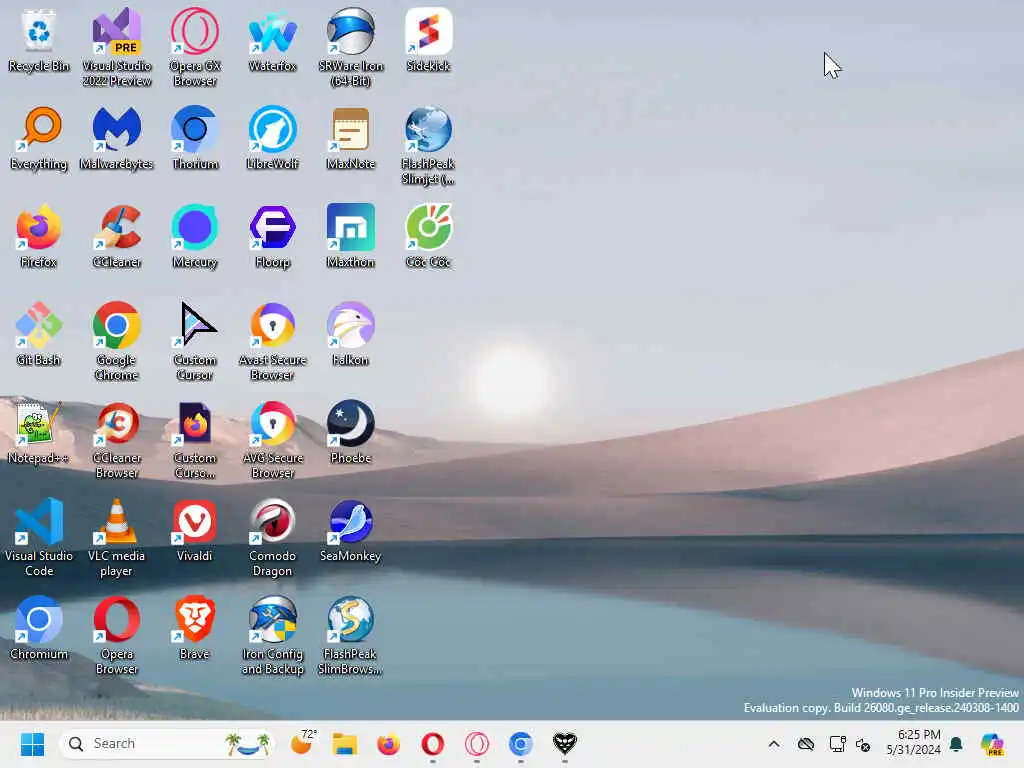Select the Mercury browser shortcut

click(195, 236)
